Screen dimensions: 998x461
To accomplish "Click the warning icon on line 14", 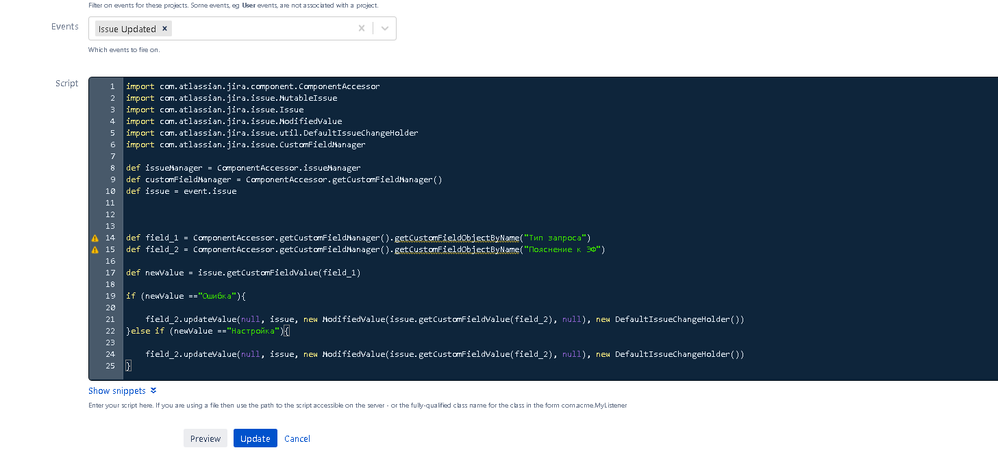I will (x=95, y=238).
